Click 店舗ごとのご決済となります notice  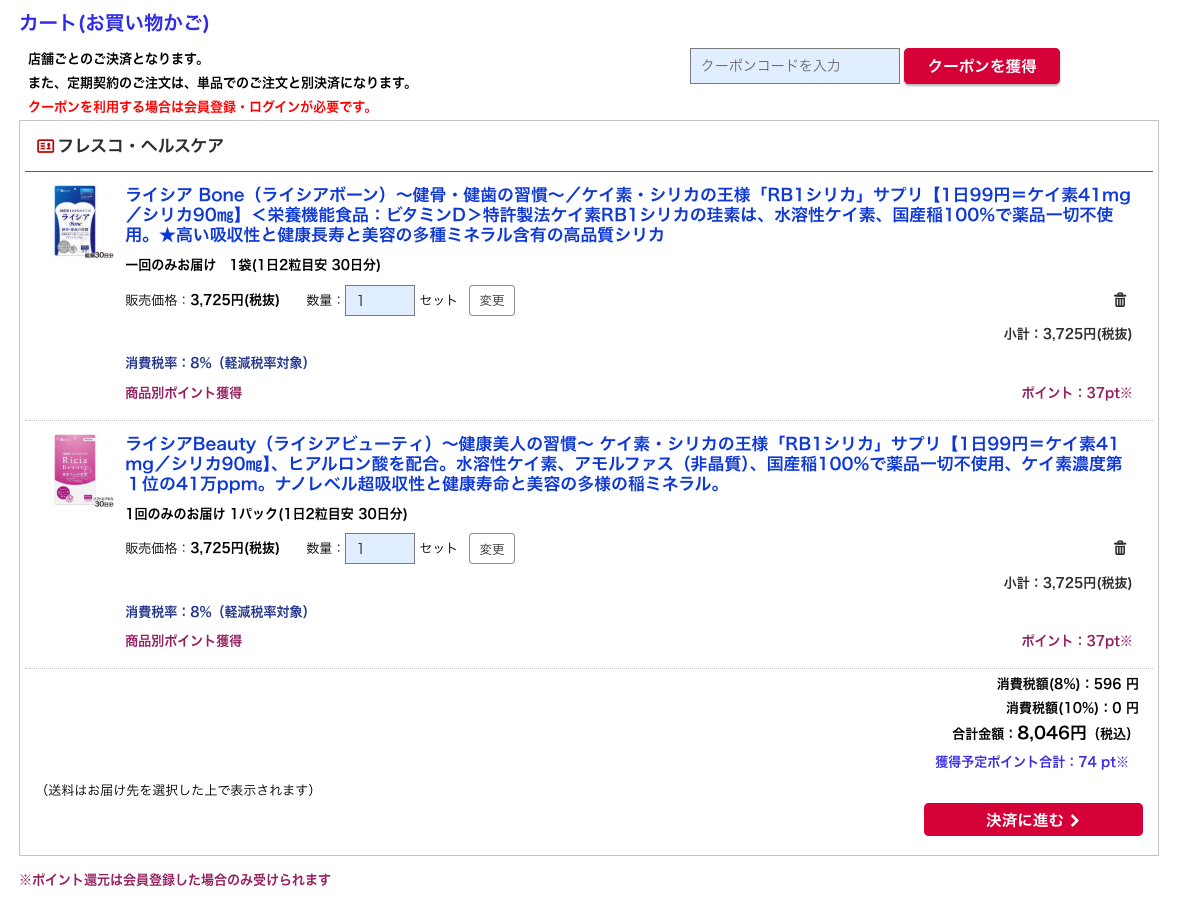tap(115, 59)
